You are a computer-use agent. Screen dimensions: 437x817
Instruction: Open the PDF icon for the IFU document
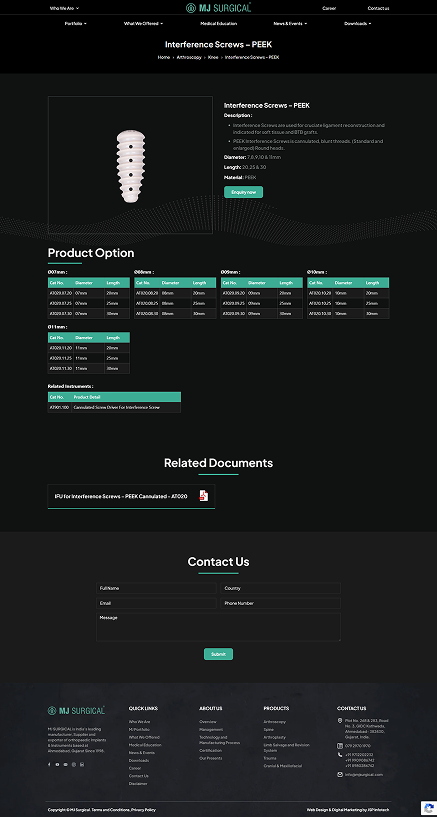click(204, 496)
